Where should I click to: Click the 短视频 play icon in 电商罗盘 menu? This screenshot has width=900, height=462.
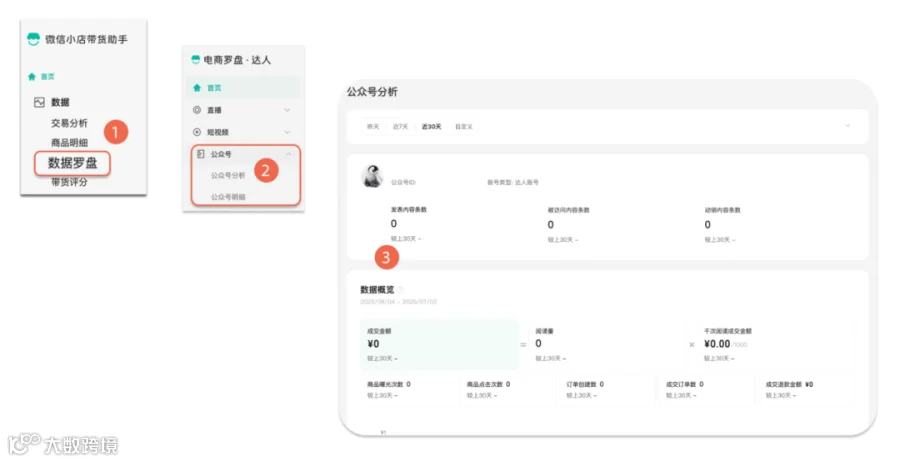(x=197, y=132)
